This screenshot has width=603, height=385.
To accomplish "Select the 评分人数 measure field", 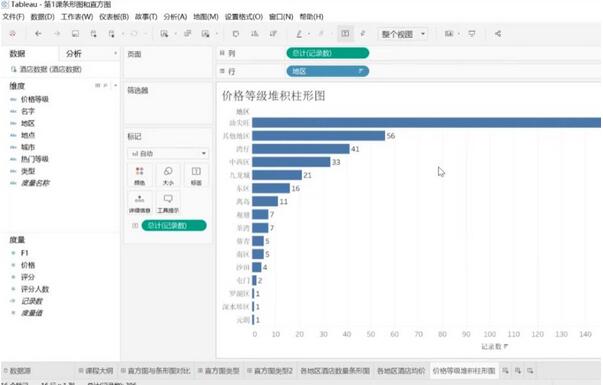I will point(35,289).
